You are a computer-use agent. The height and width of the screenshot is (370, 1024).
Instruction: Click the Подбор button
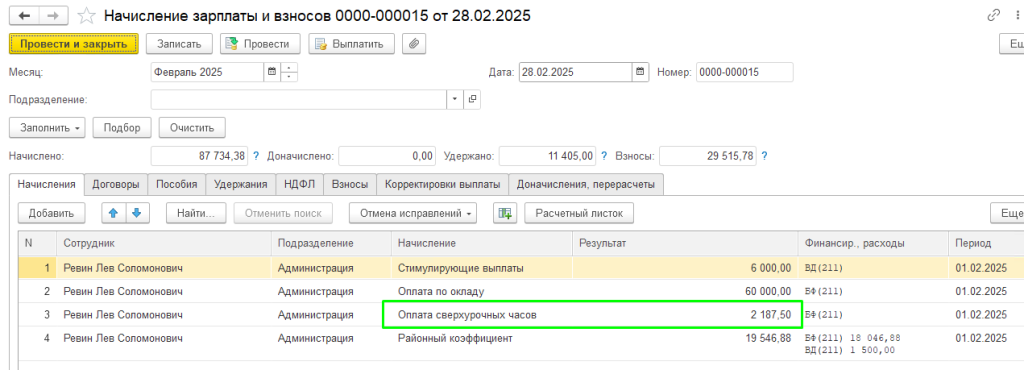coord(122,128)
